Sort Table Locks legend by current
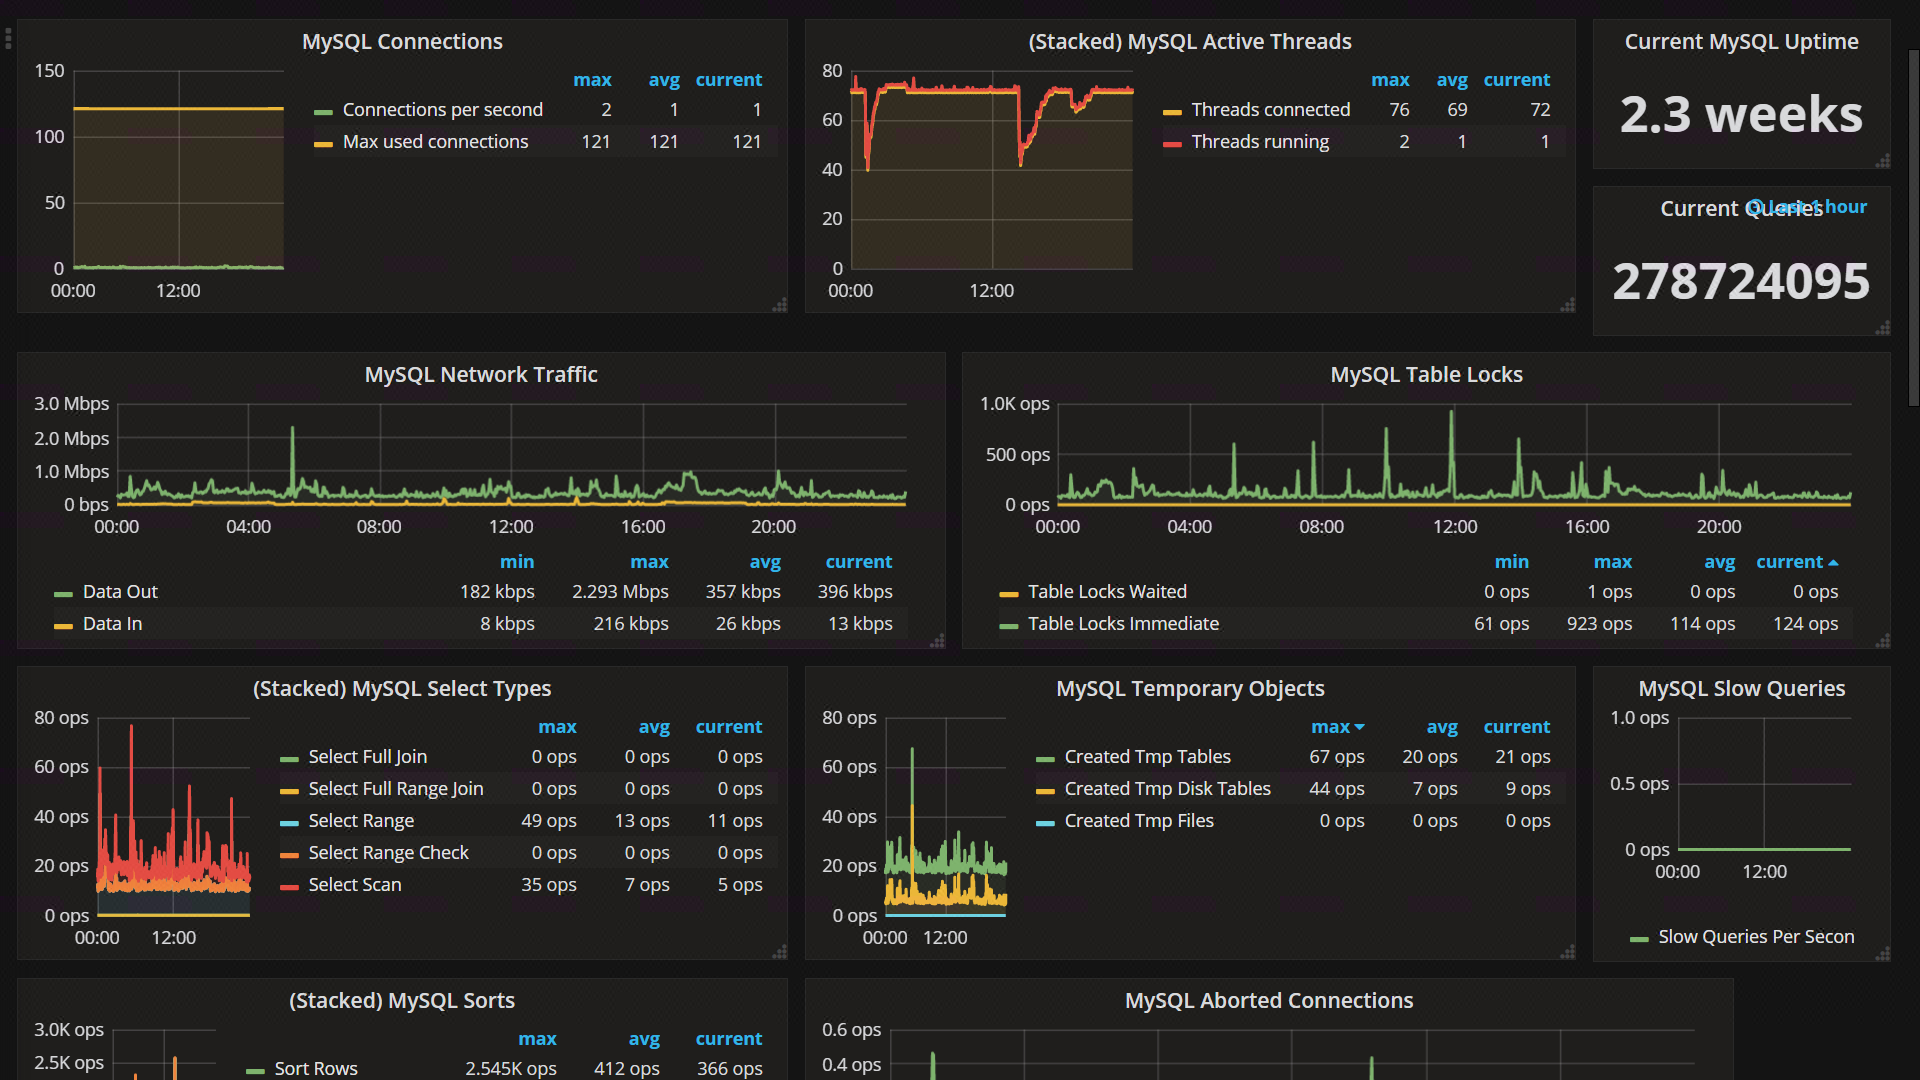Screen dimensions: 1920x1080 (x=1797, y=562)
